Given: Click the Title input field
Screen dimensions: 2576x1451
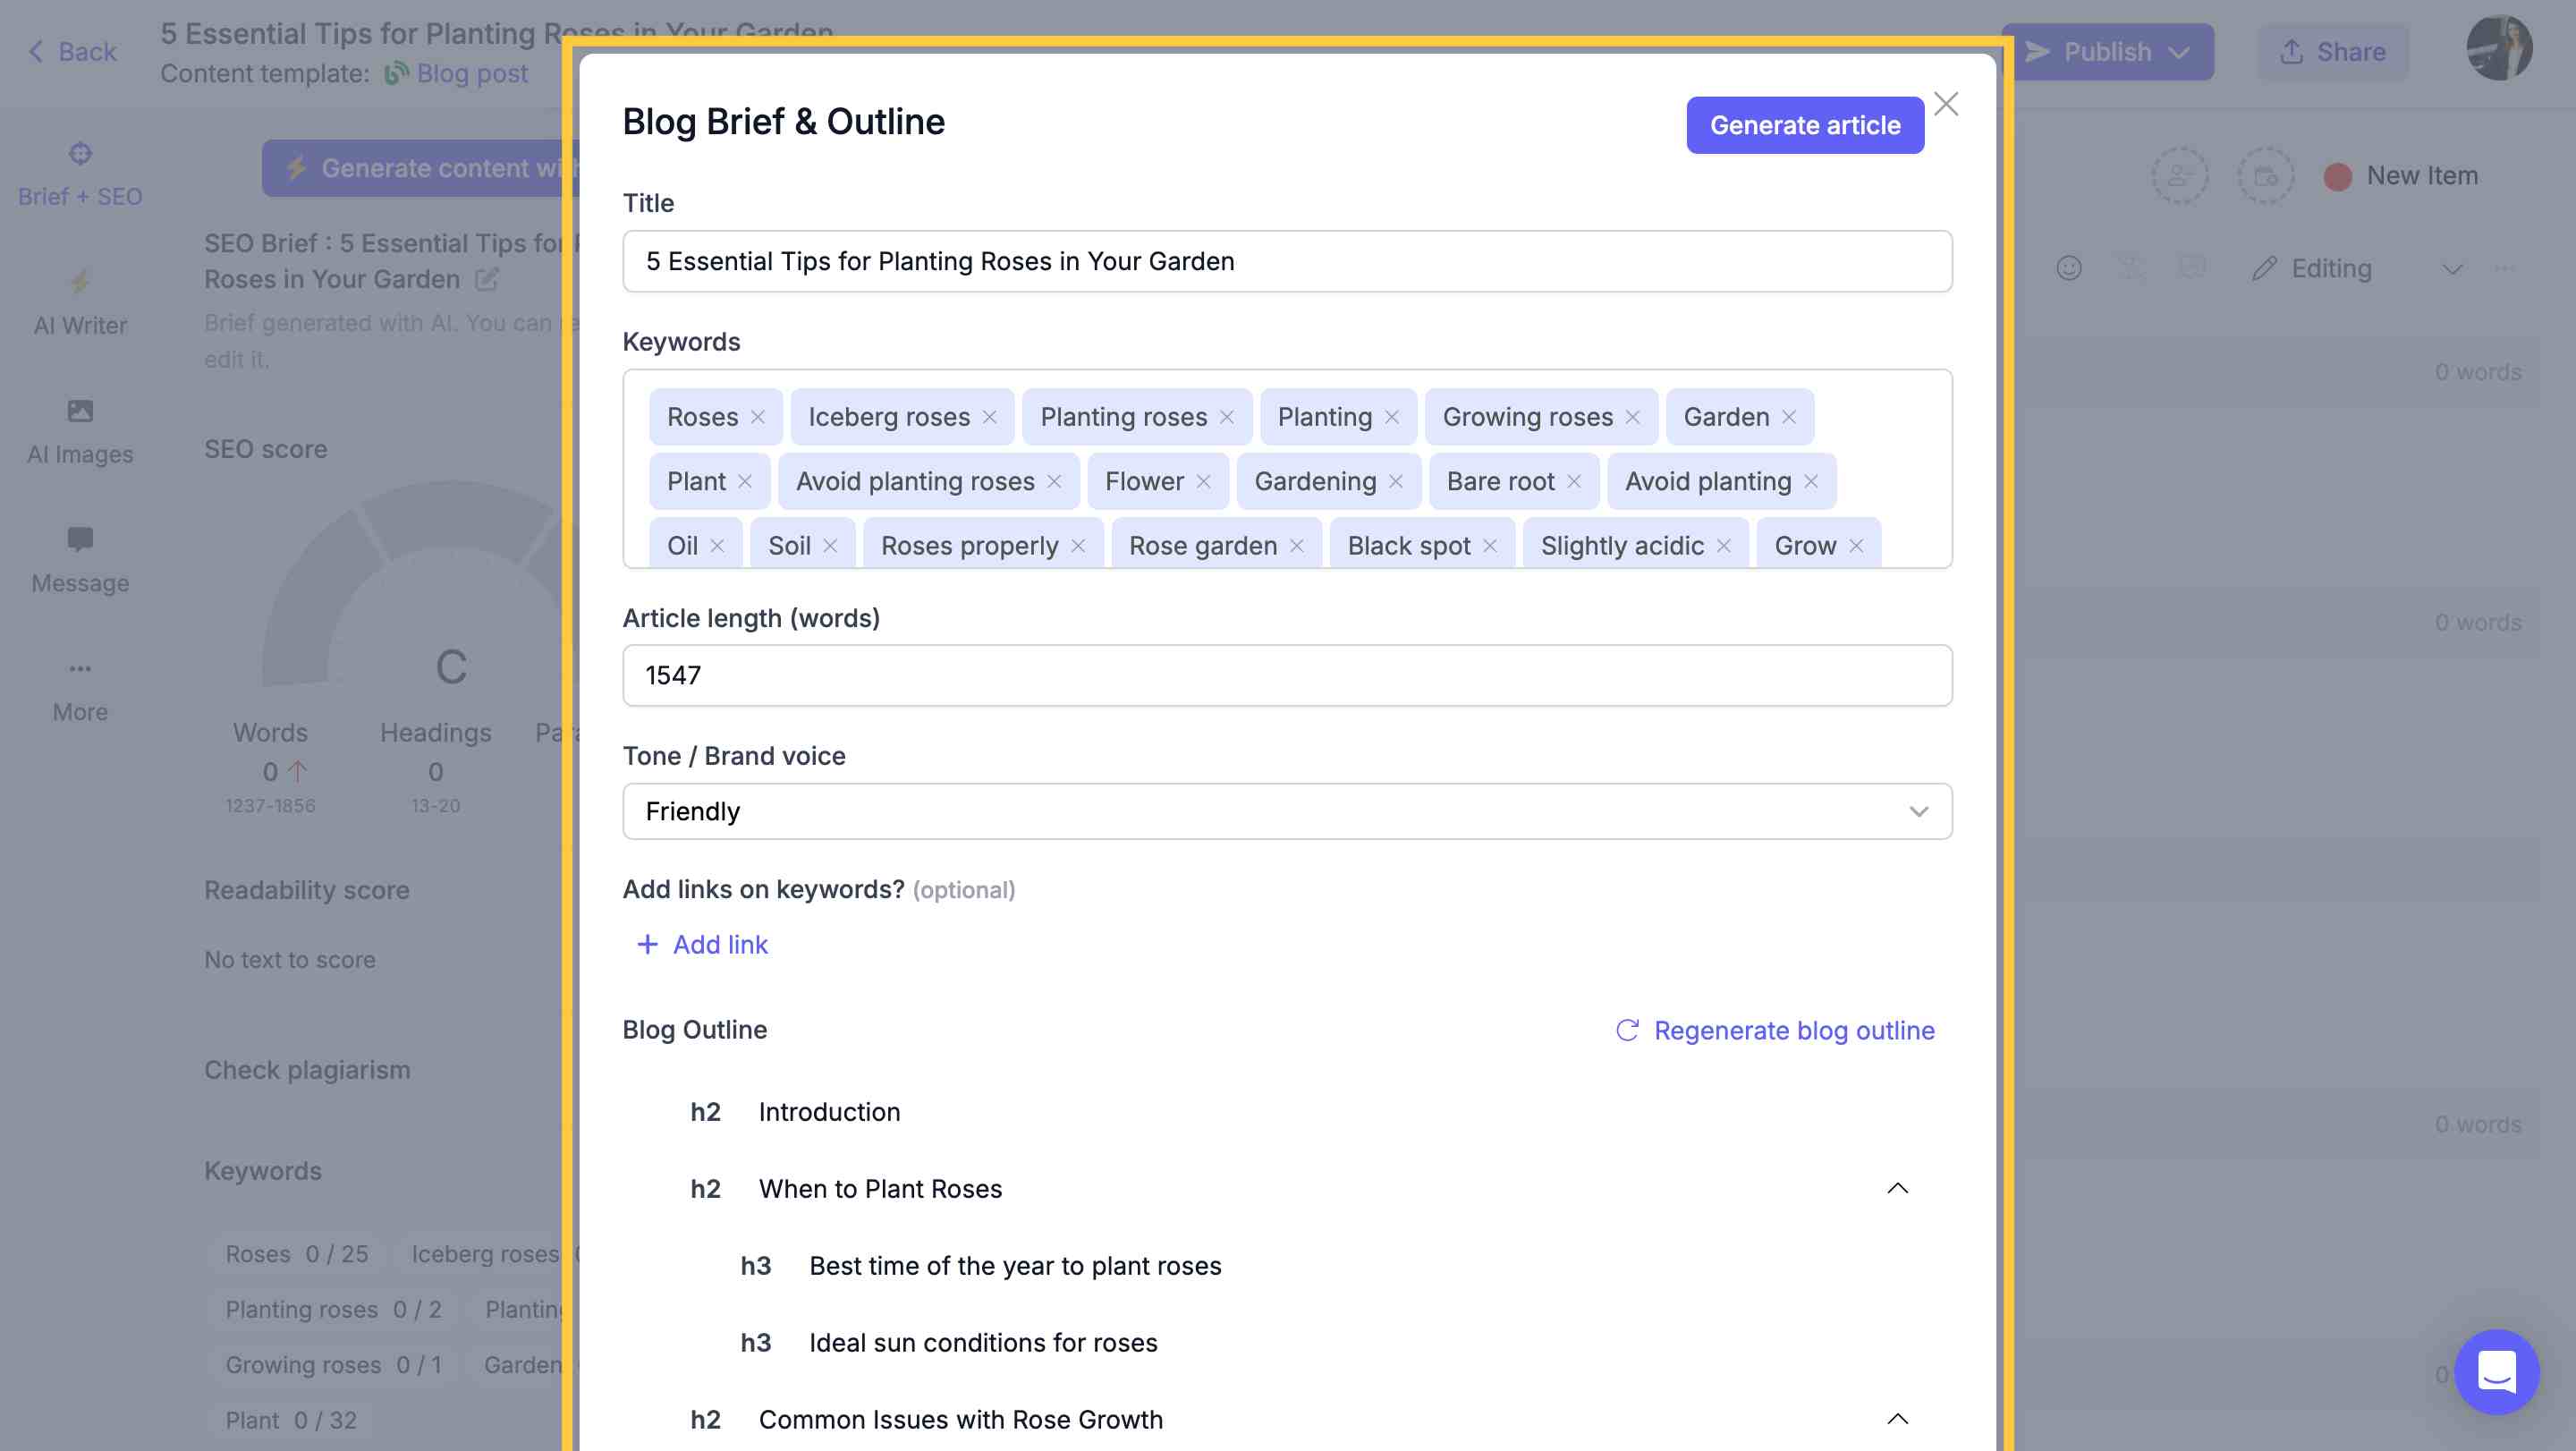Looking at the screenshot, I should pos(1287,261).
